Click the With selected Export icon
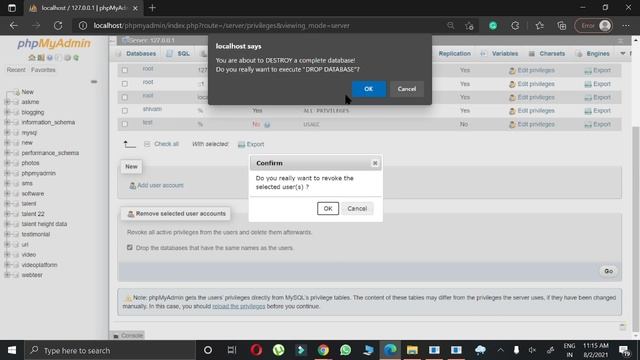The width and height of the screenshot is (640, 360). click(242, 144)
